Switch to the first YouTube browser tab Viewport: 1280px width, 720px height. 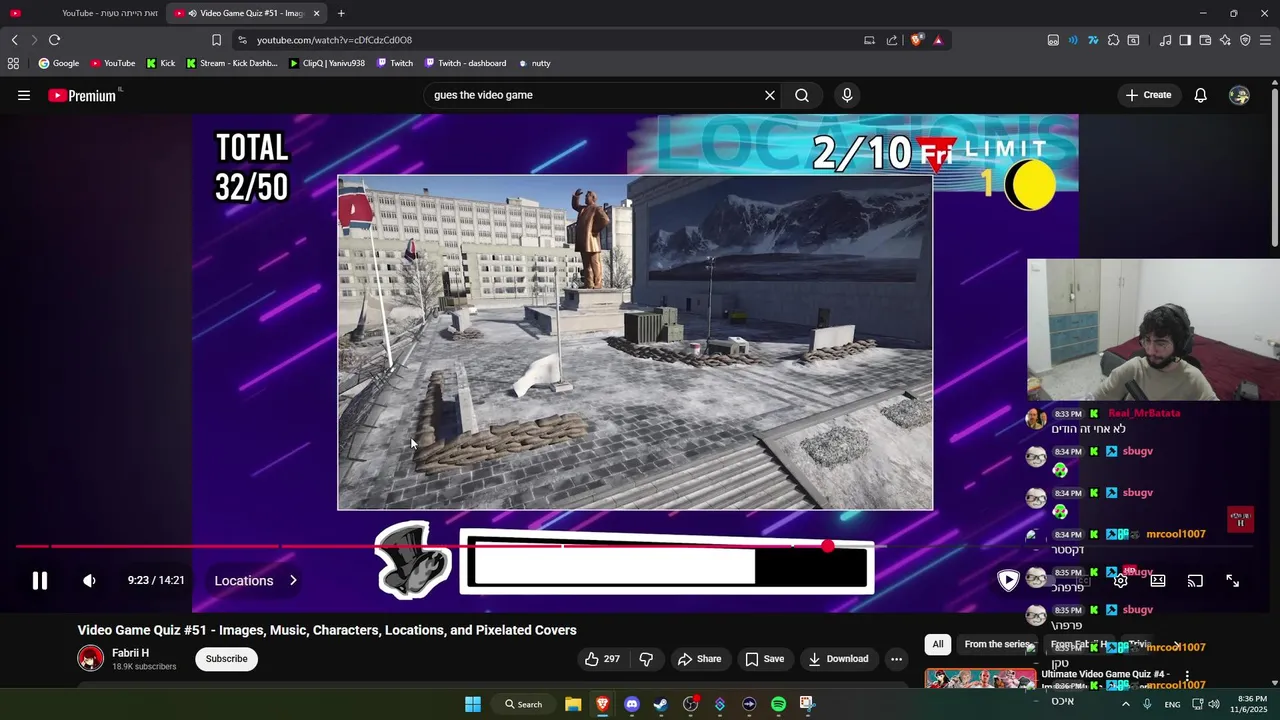pyautogui.click(x=83, y=13)
